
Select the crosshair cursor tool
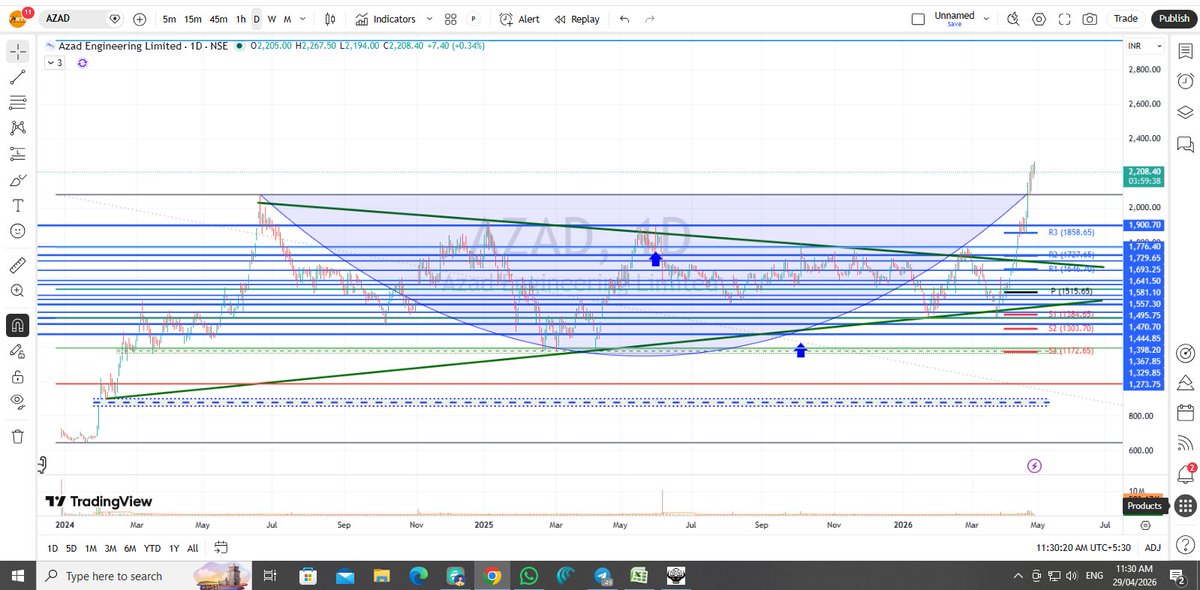17,50
